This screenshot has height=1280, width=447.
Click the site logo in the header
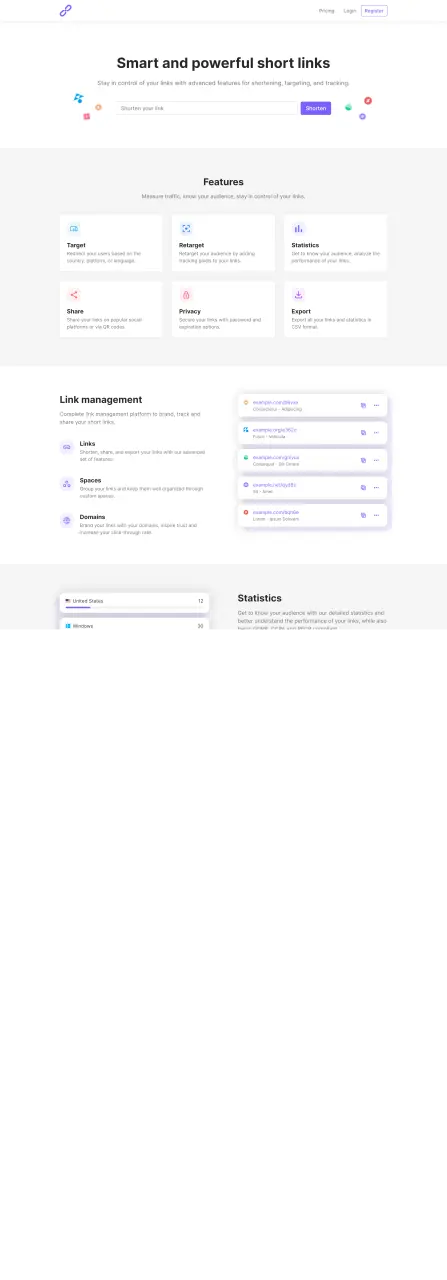click(x=65, y=10)
